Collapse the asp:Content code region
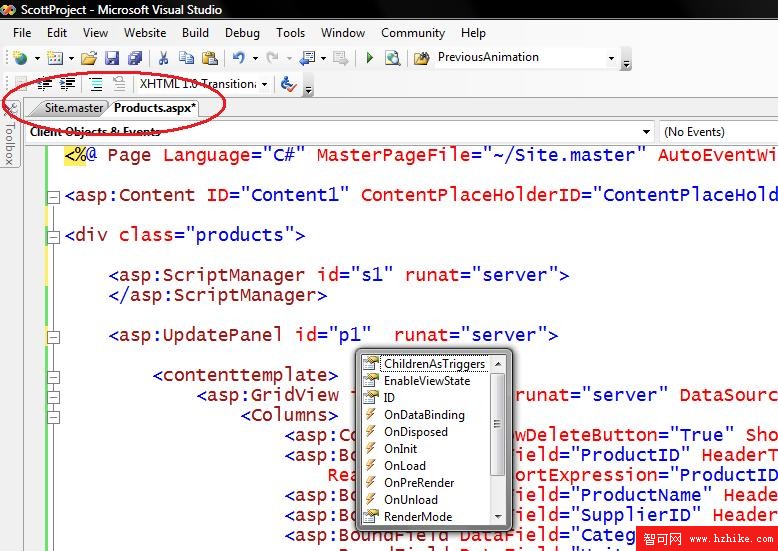This screenshot has width=778, height=551. click(x=53, y=197)
